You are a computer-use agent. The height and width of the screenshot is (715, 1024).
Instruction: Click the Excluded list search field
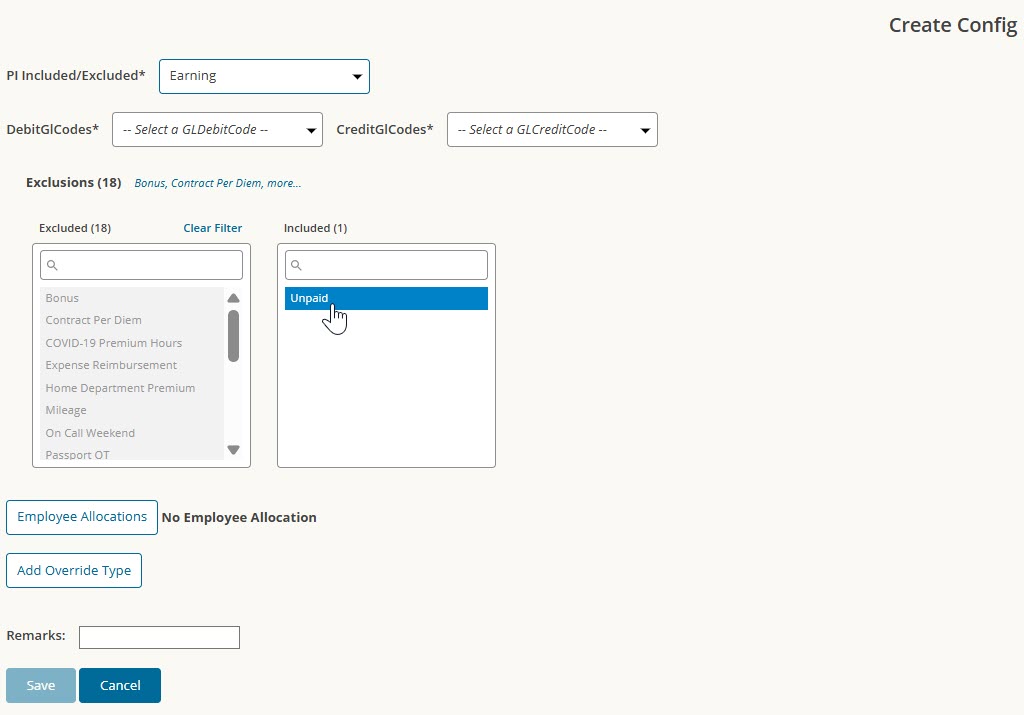[x=141, y=265]
